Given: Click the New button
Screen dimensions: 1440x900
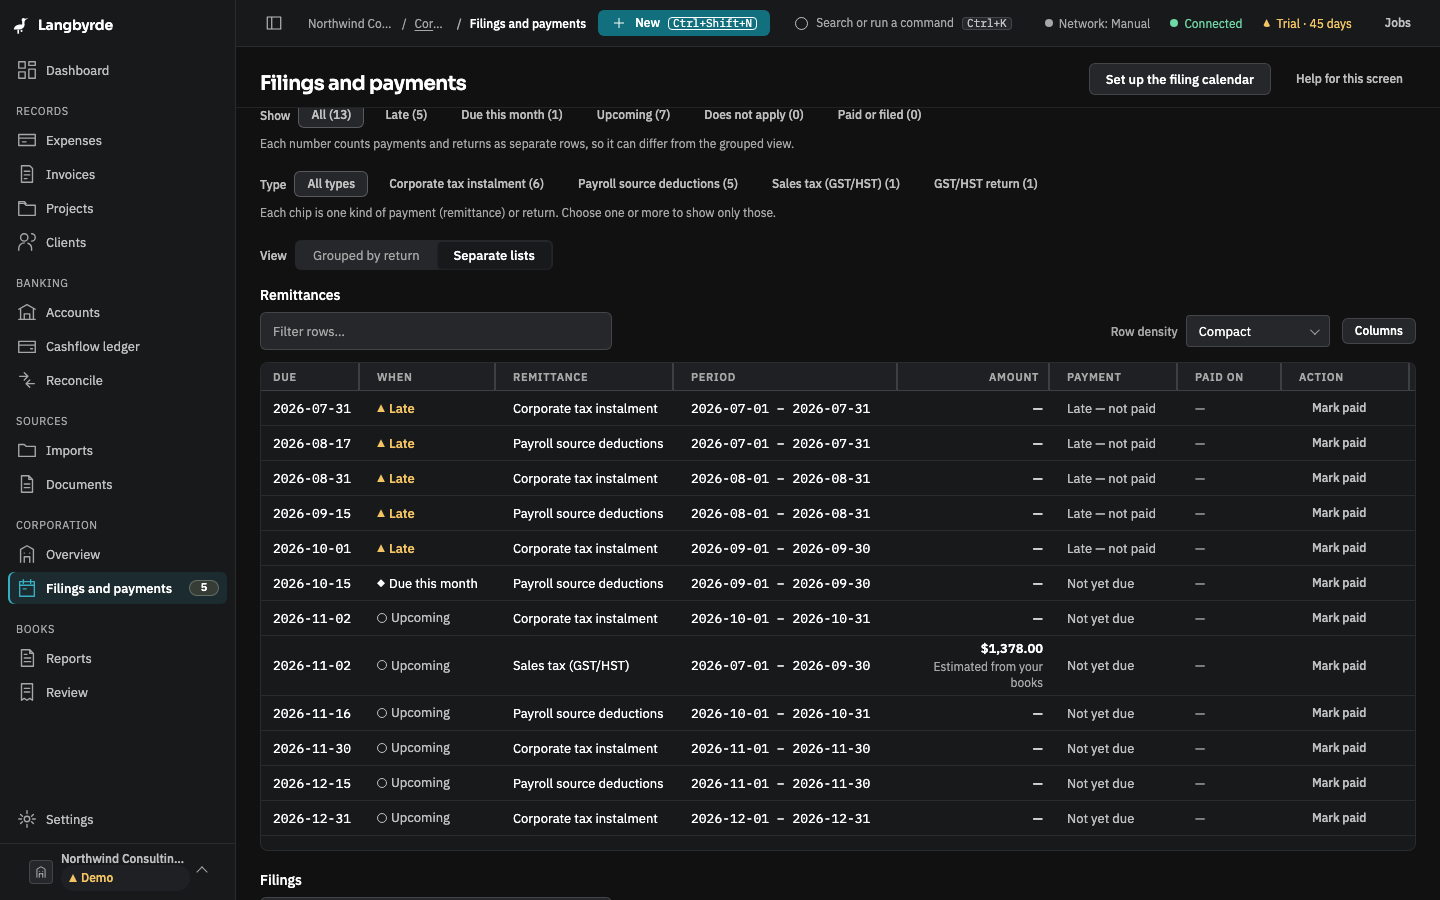Looking at the screenshot, I should click(684, 23).
